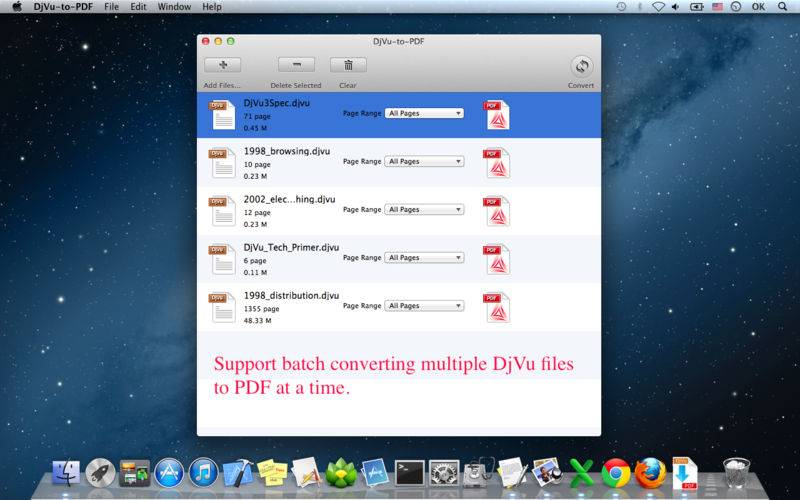
Task: Click the '48.33 M' file size text
Action: 257,320
